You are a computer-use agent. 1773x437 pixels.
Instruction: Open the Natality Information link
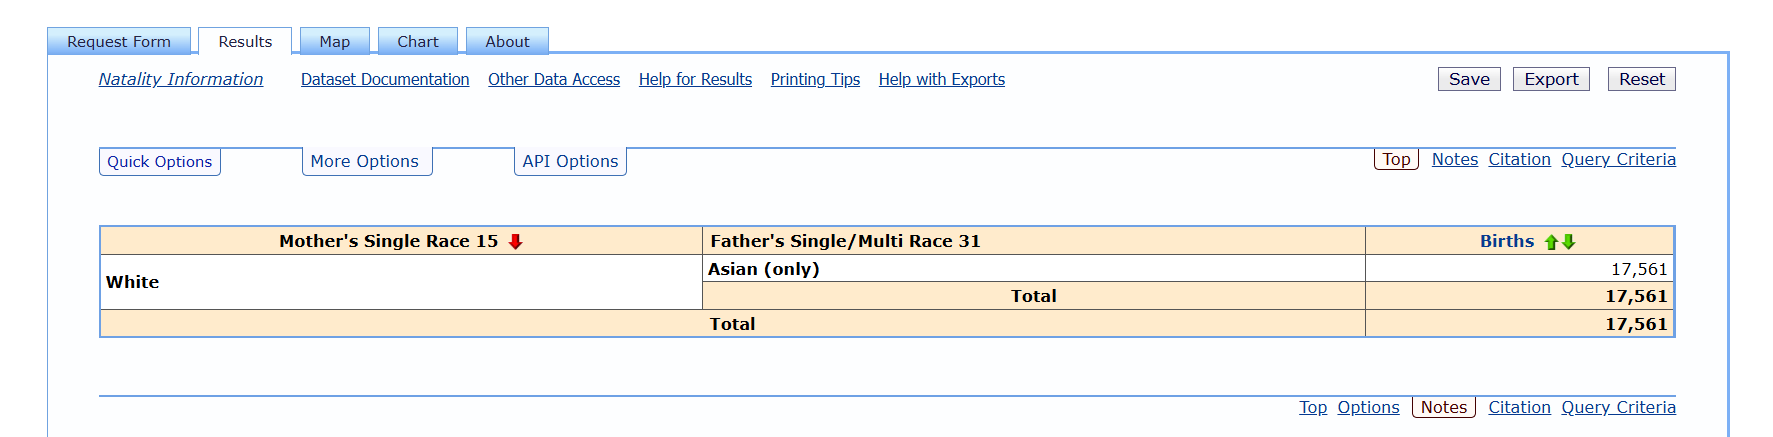point(181,79)
